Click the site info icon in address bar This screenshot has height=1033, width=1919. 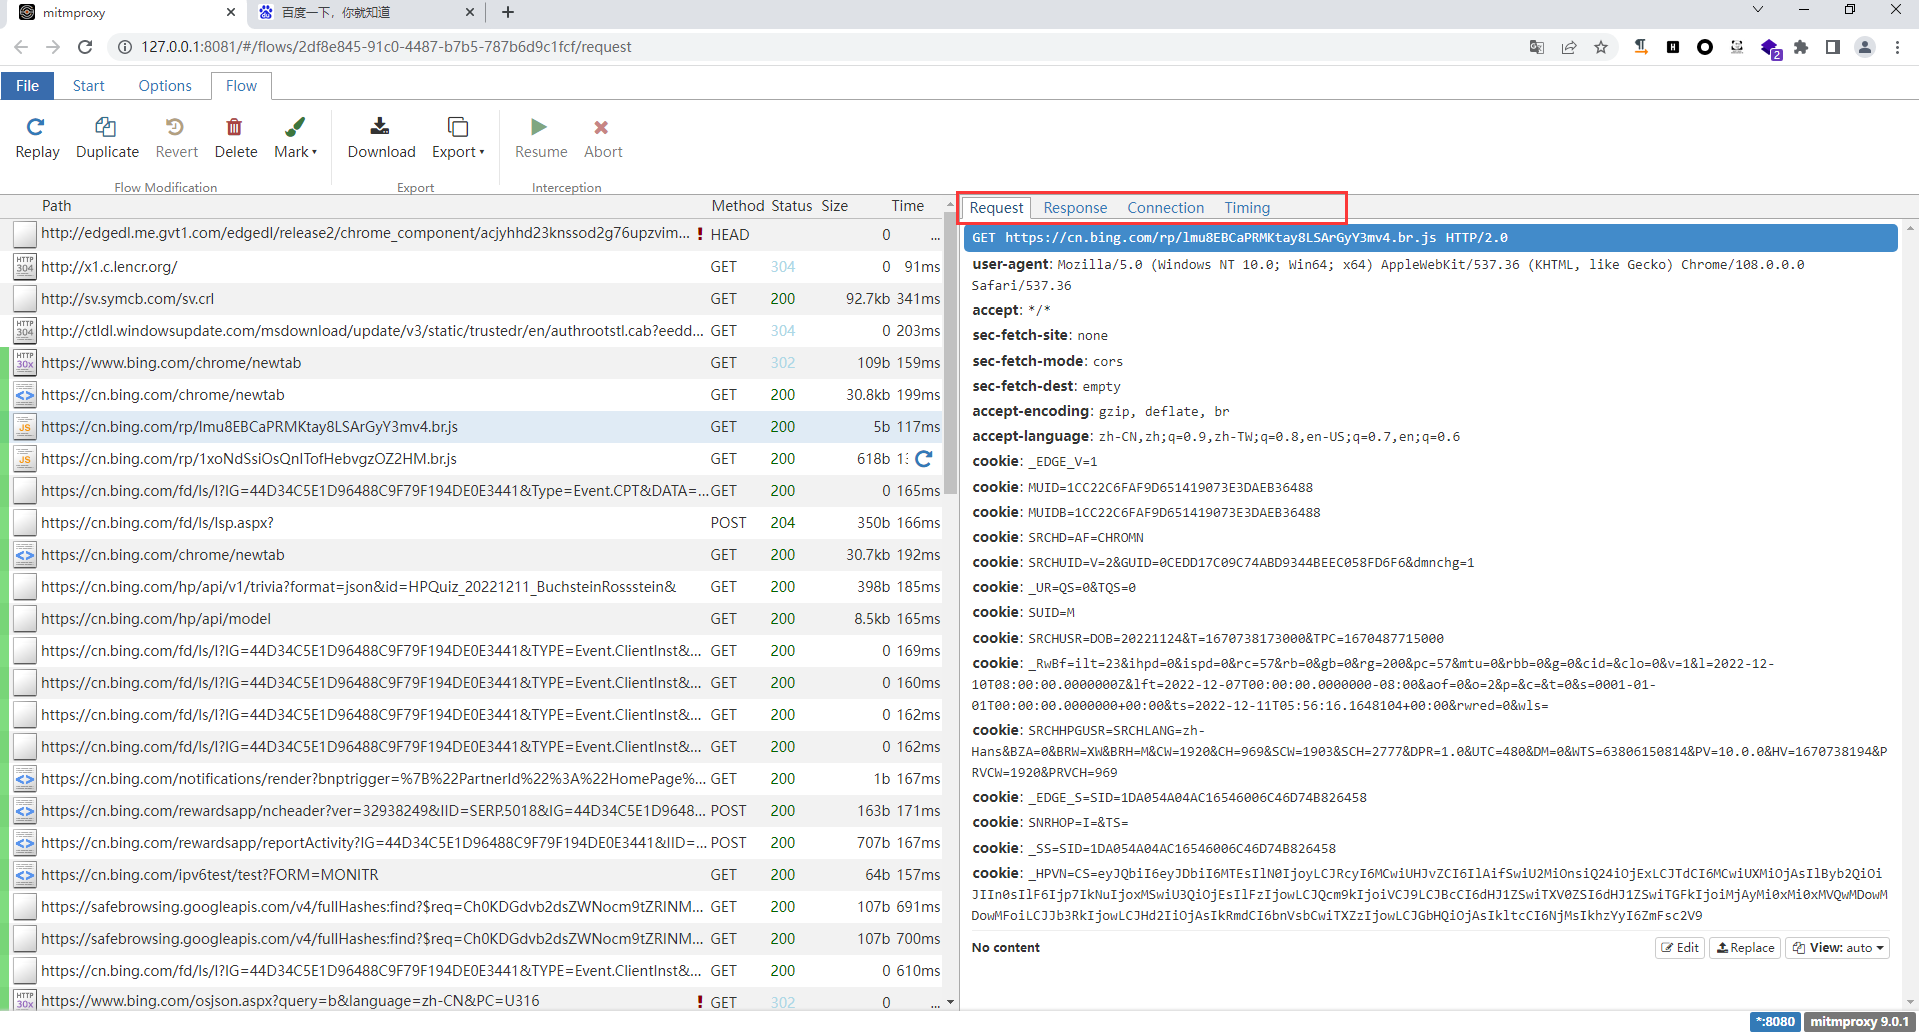pos(124,47)
